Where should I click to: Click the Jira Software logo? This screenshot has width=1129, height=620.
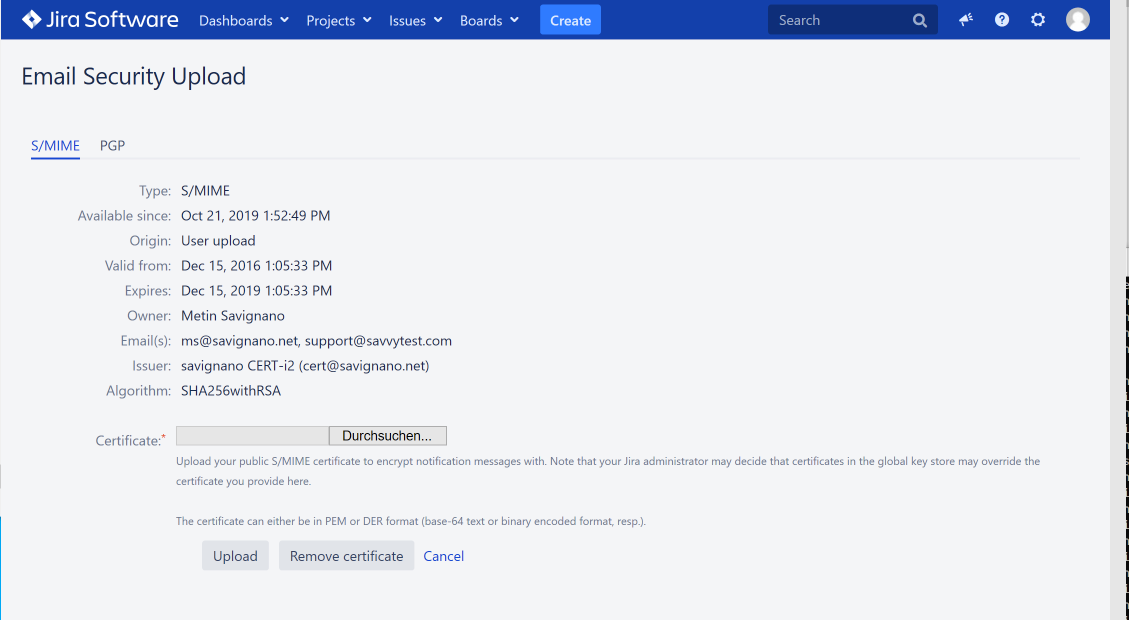click(100, 20)
